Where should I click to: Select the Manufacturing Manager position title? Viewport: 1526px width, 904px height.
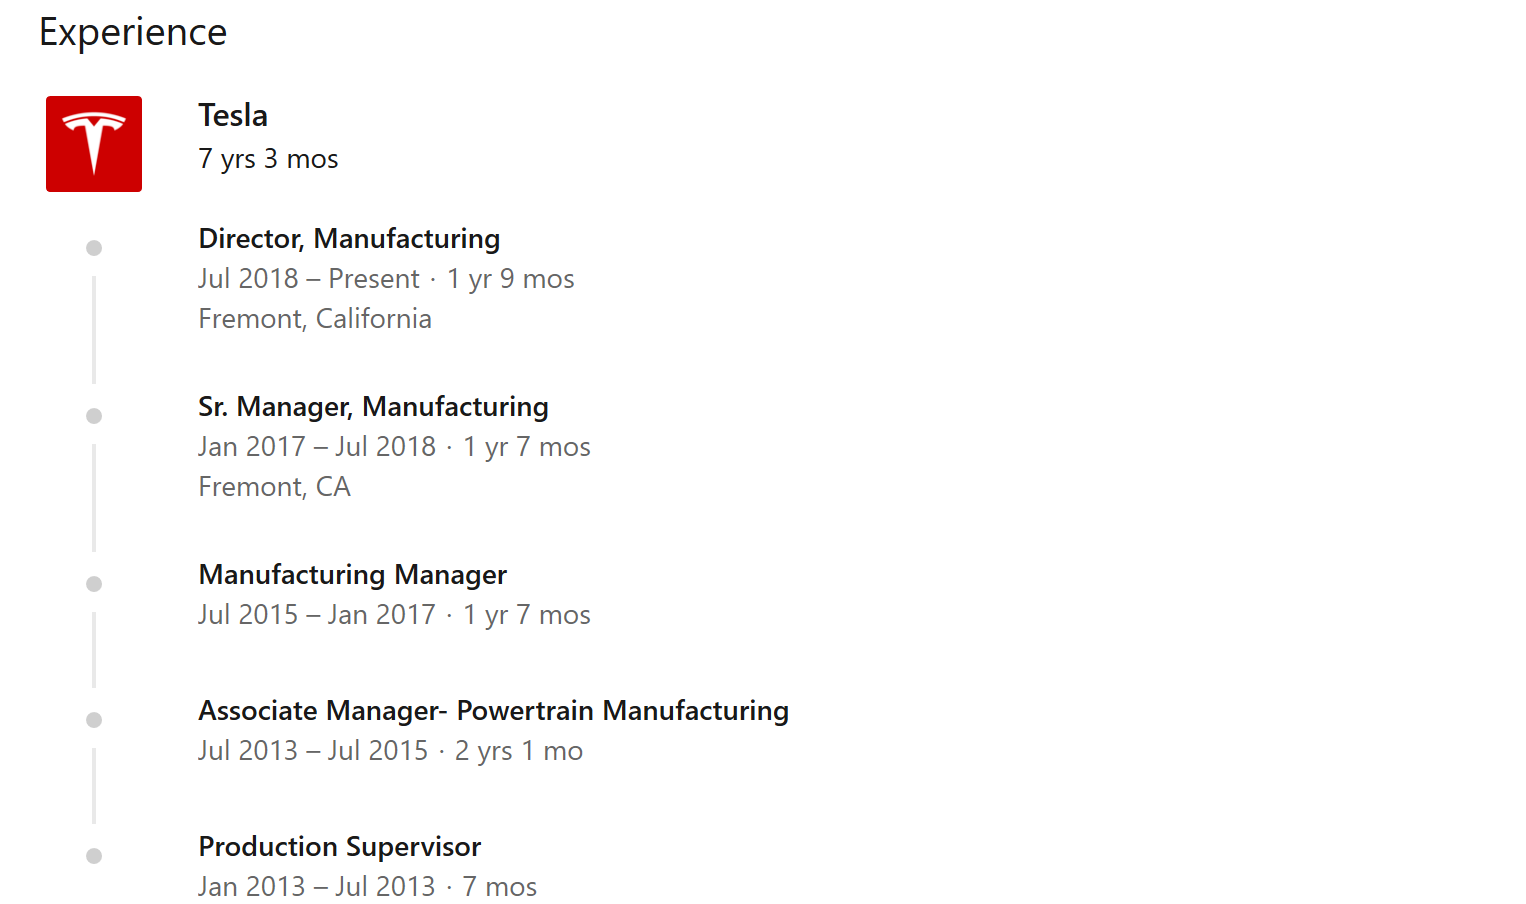pyautogui.click(x=352, y=575)
